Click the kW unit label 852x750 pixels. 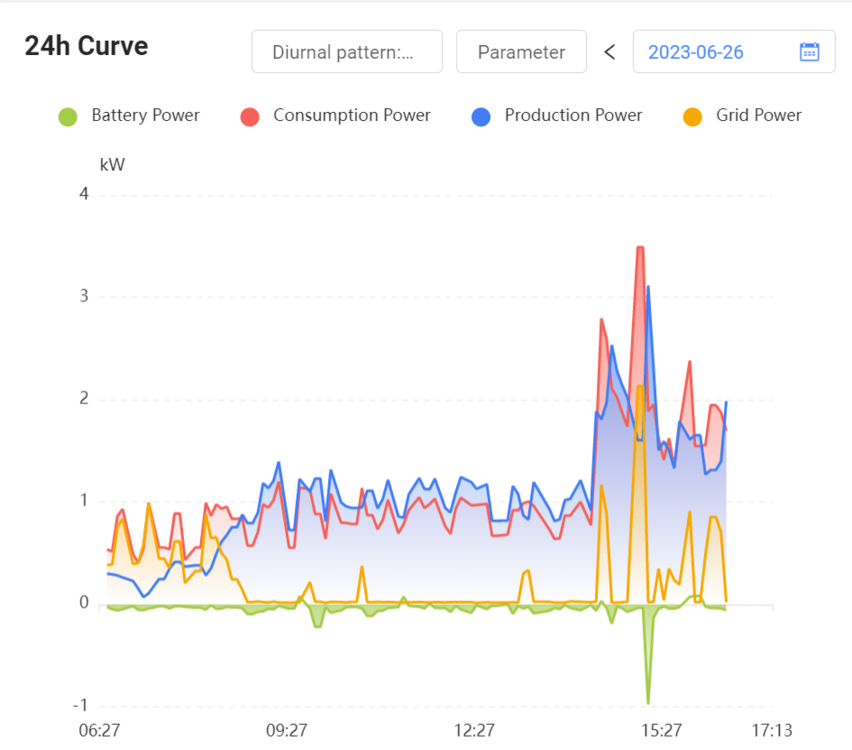[112, 165]
